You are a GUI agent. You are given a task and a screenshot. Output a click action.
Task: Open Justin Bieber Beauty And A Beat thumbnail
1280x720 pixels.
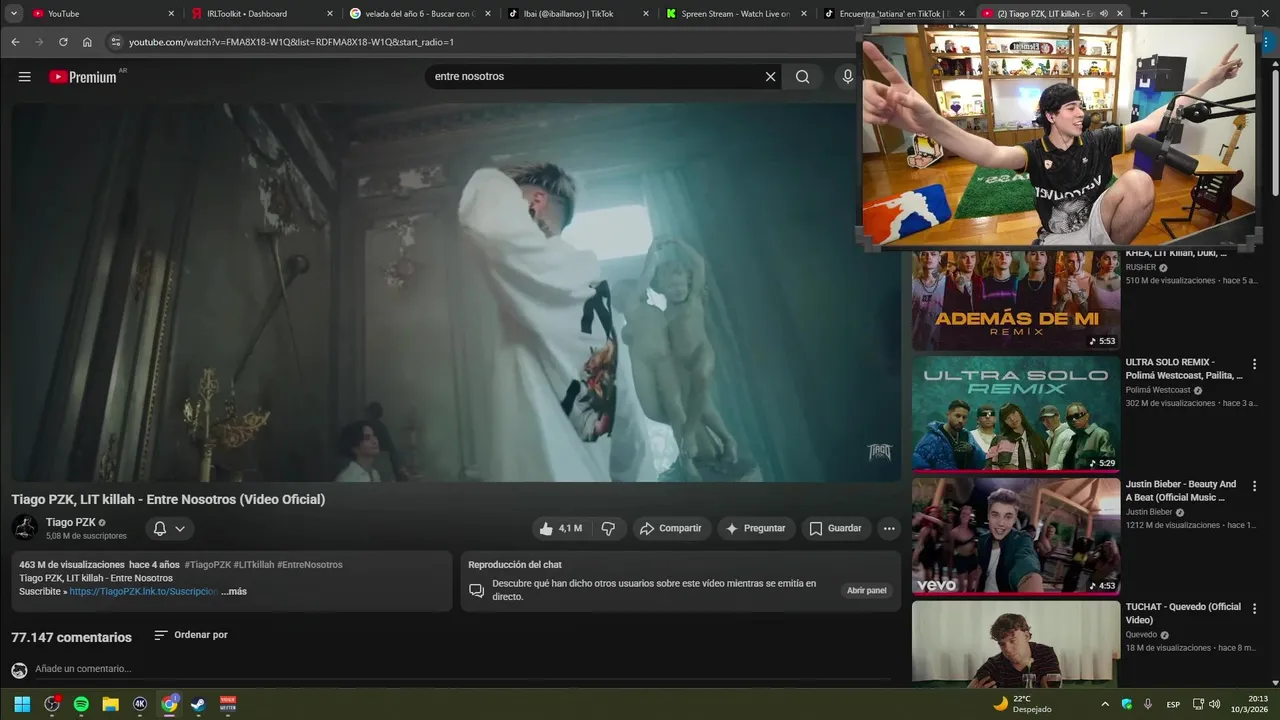coord(1016,535)
